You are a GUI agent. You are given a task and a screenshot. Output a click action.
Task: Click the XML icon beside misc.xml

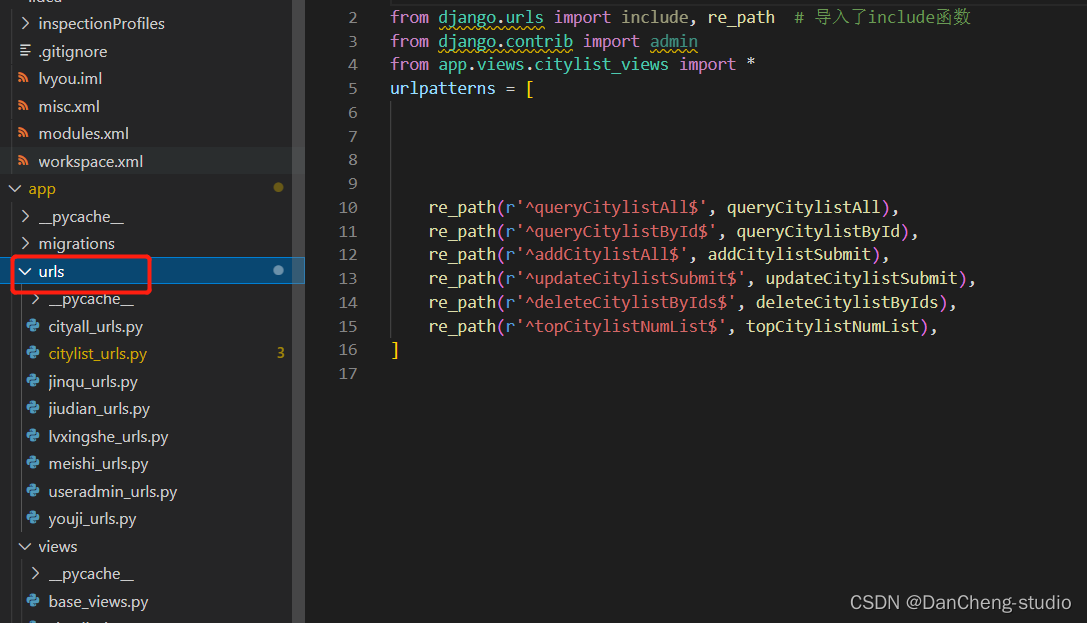(23, 107)
